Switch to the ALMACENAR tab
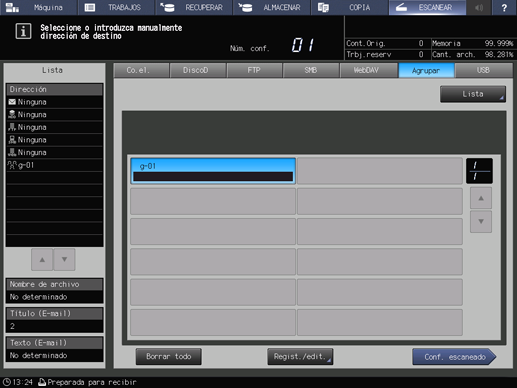The height and width of the screenshot is (388, 517). tap(272, 7)
